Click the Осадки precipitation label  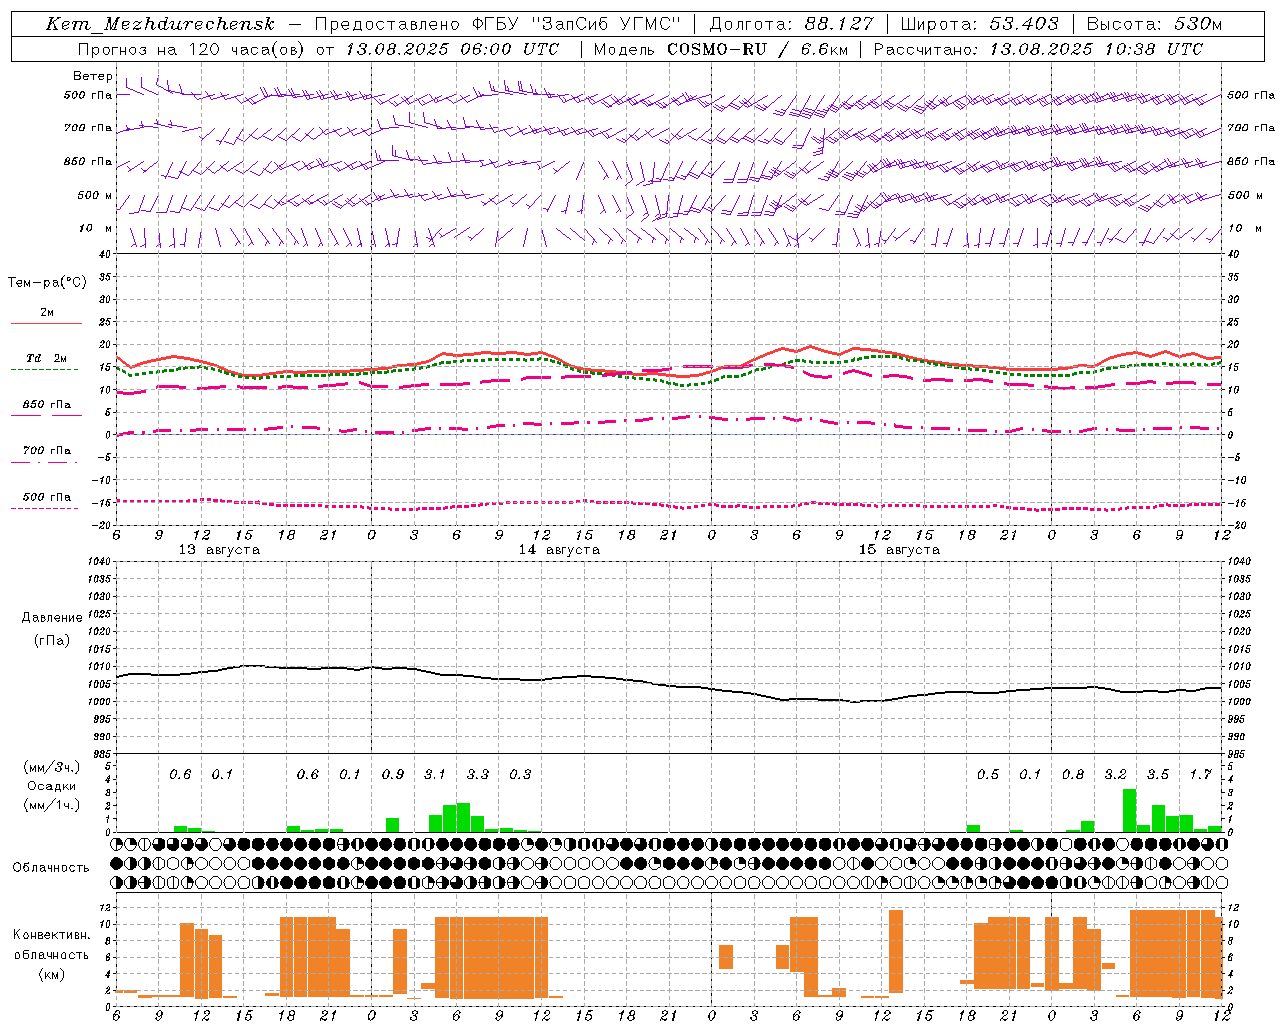pyautogui.click(x=51, y=786)
